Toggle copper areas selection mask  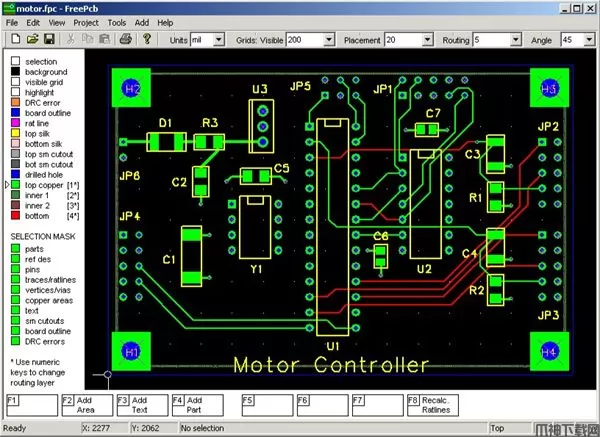point(15,300)
